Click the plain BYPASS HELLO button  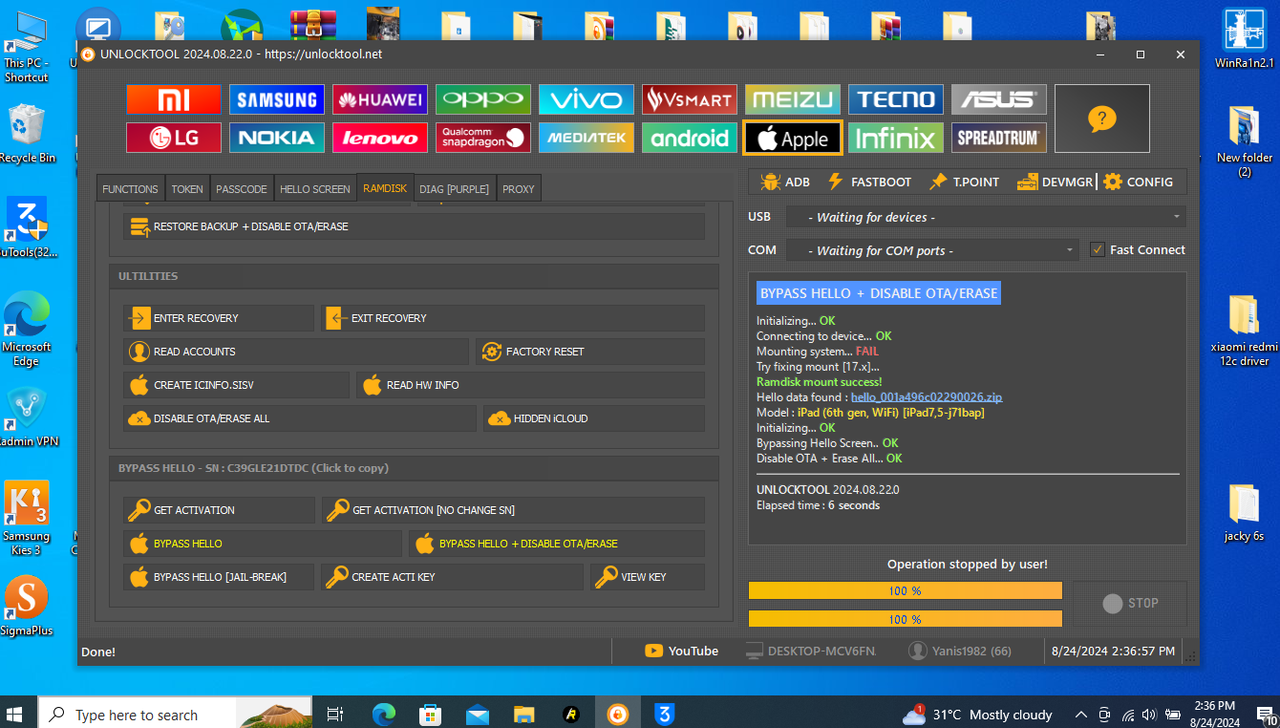coord(263,544)
